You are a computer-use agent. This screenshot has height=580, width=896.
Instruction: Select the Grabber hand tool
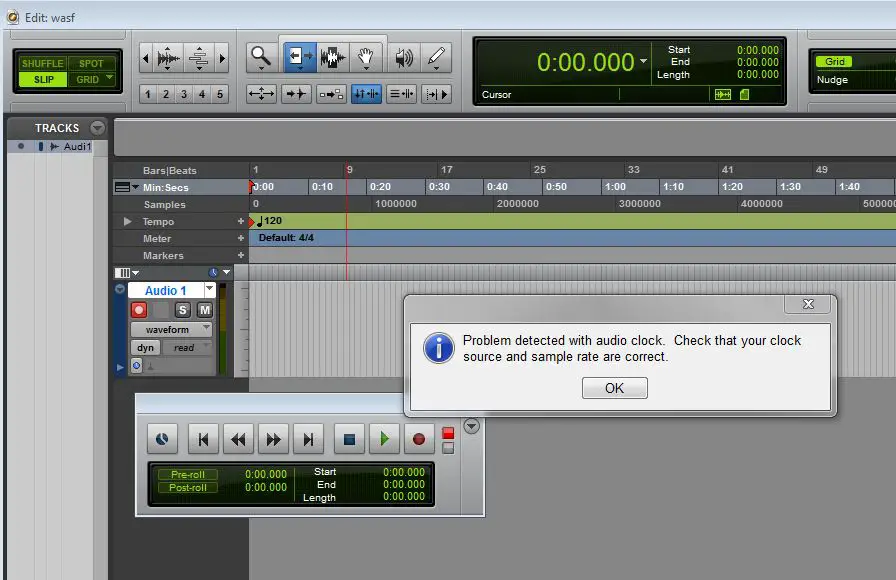point(366,58)
